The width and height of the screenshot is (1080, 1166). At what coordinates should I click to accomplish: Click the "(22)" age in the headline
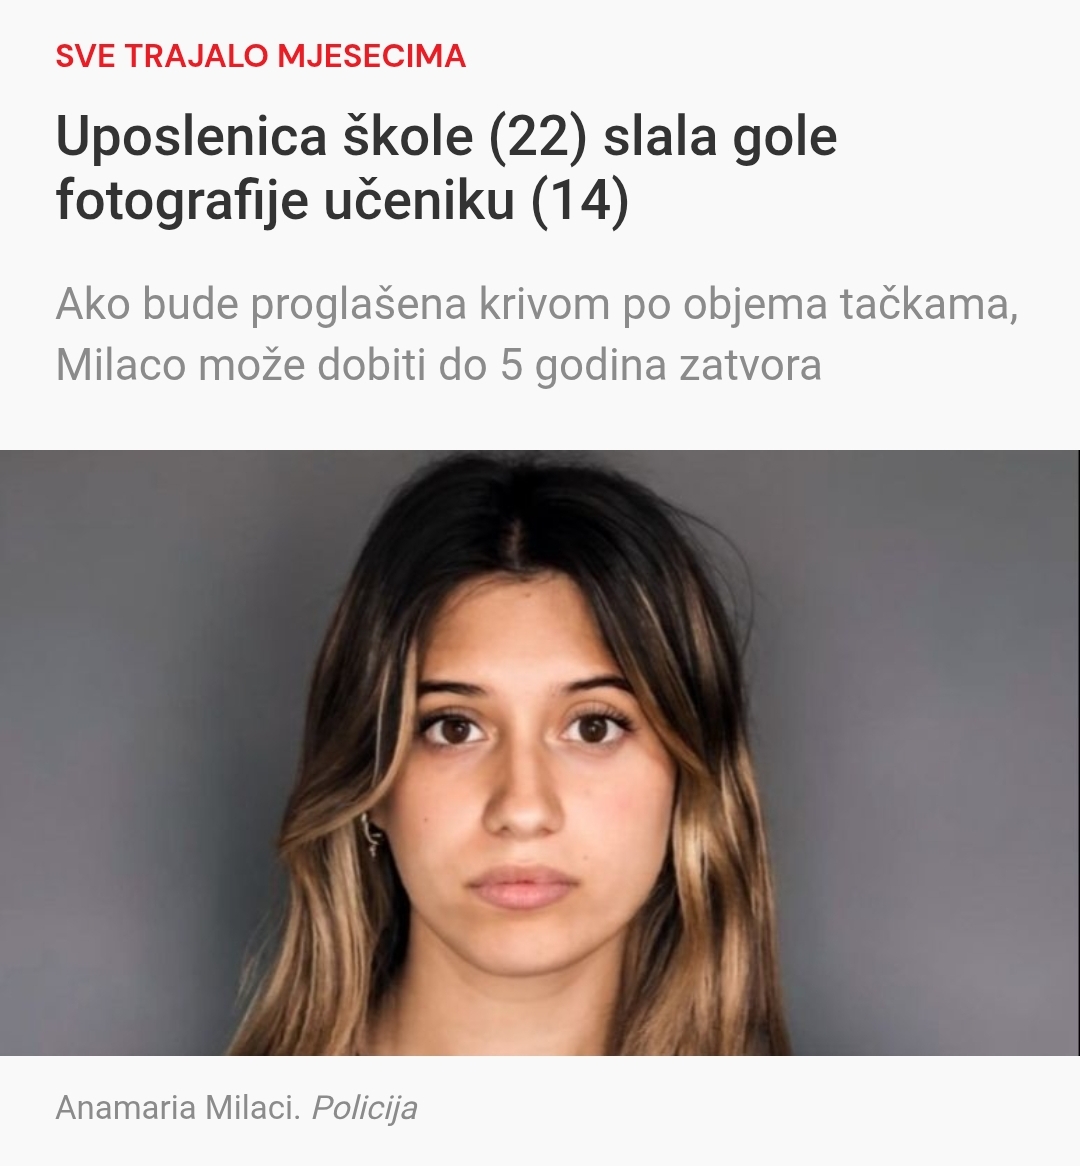point(538,138)
